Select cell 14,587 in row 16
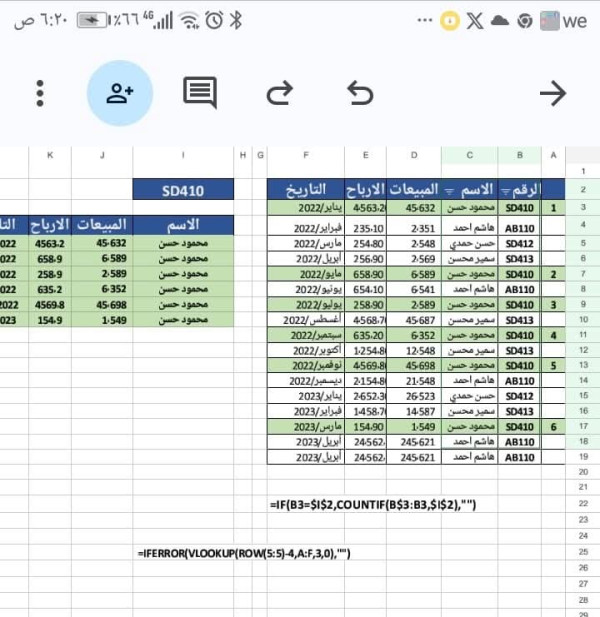Image resolution: width=600 pixels, height=617 pixels. pyautogui.click(x=414, y=412)
